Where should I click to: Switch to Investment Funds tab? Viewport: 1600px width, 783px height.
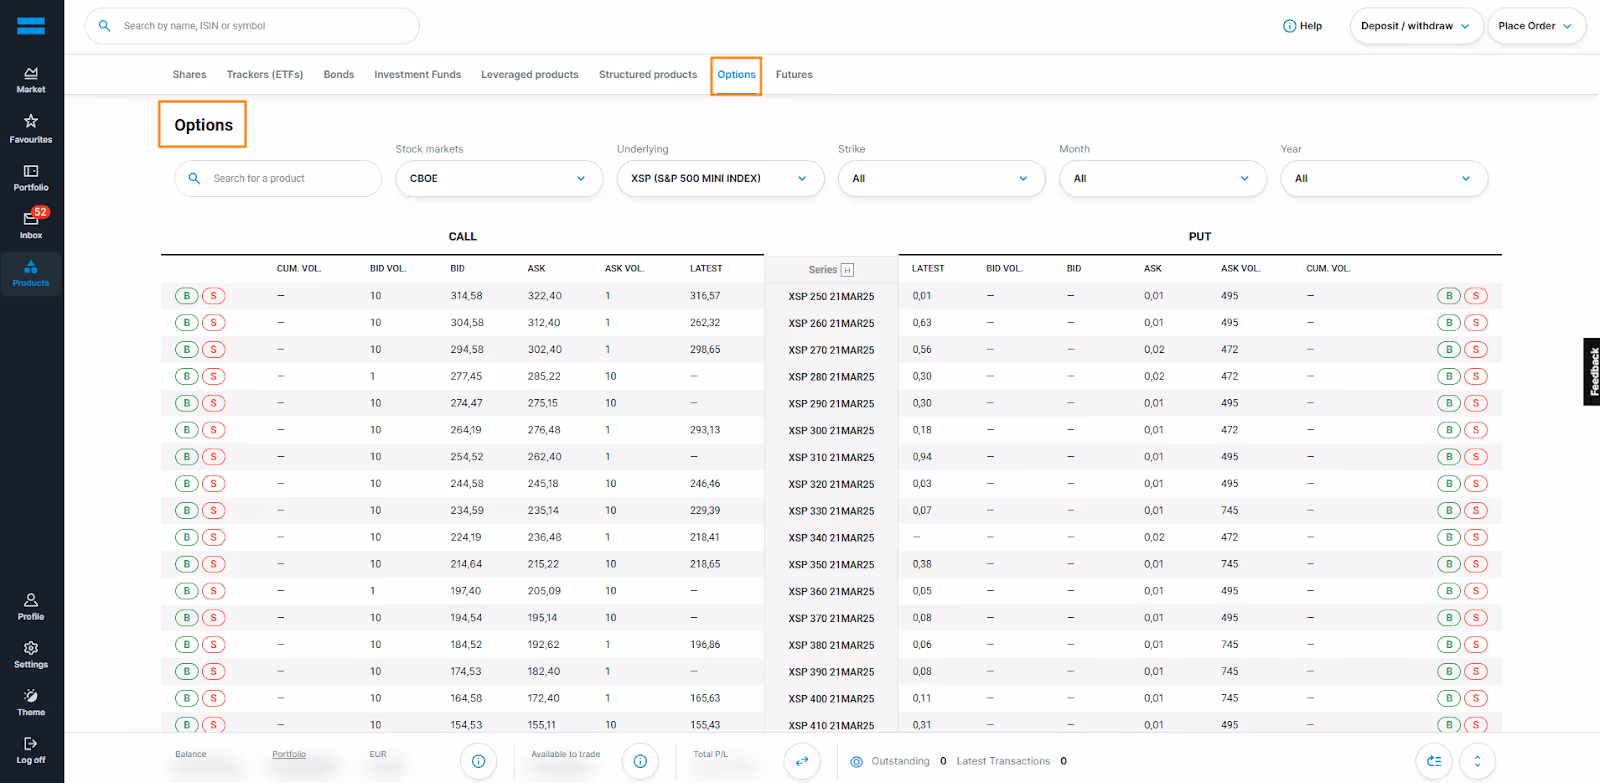click(418, 75)
